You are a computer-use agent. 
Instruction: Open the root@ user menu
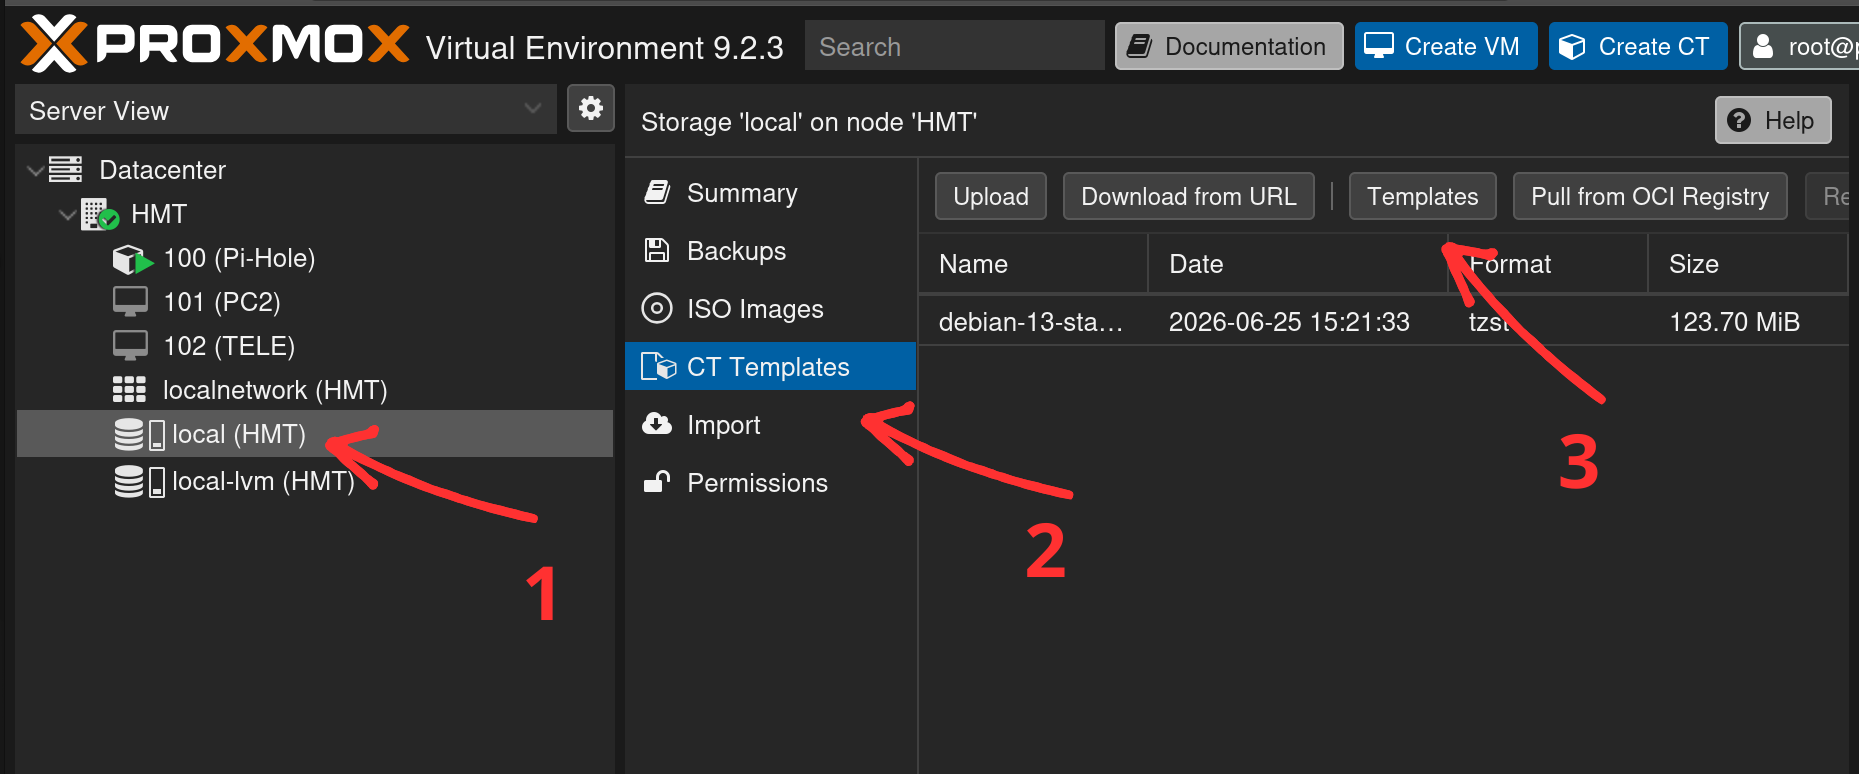pos(1800,46)
